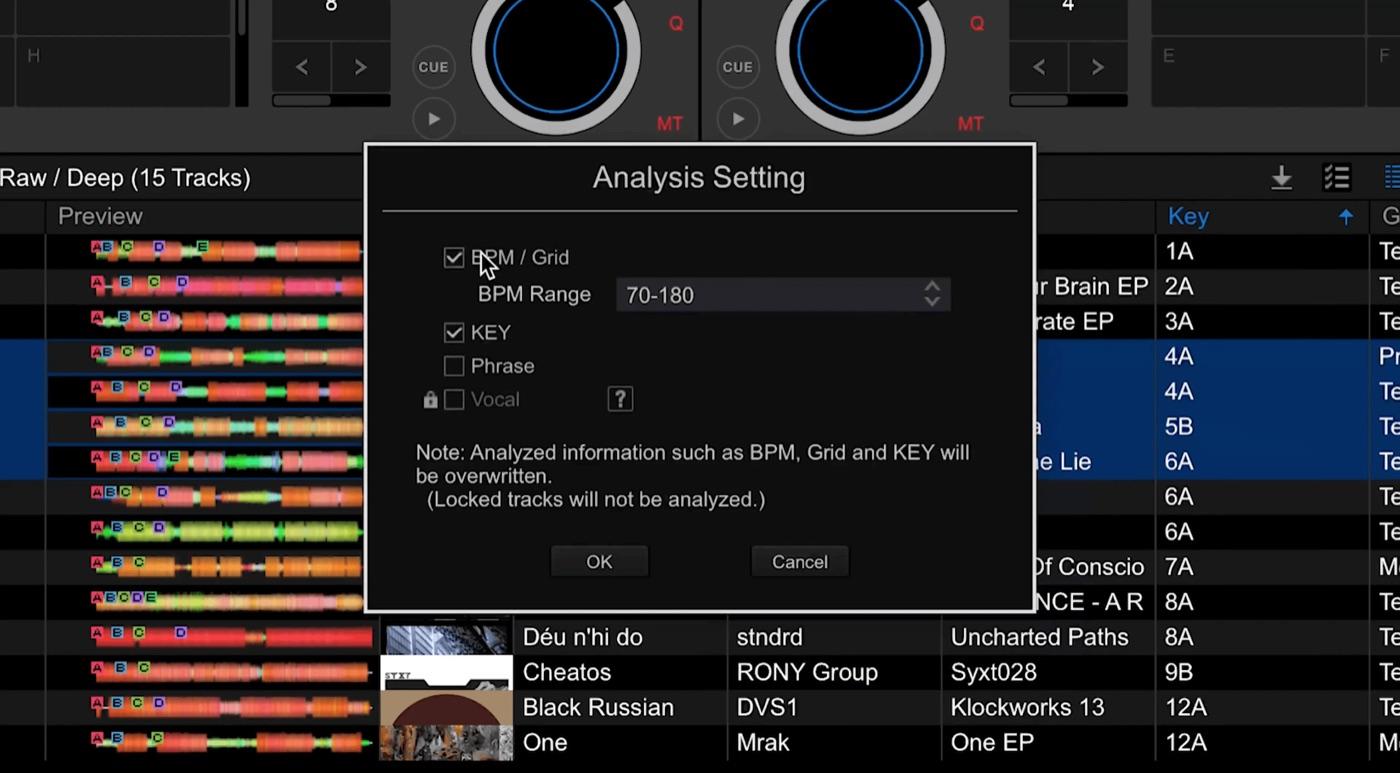
Task: Open the Vocal help question mark
Action: click(x=620, y=399)
